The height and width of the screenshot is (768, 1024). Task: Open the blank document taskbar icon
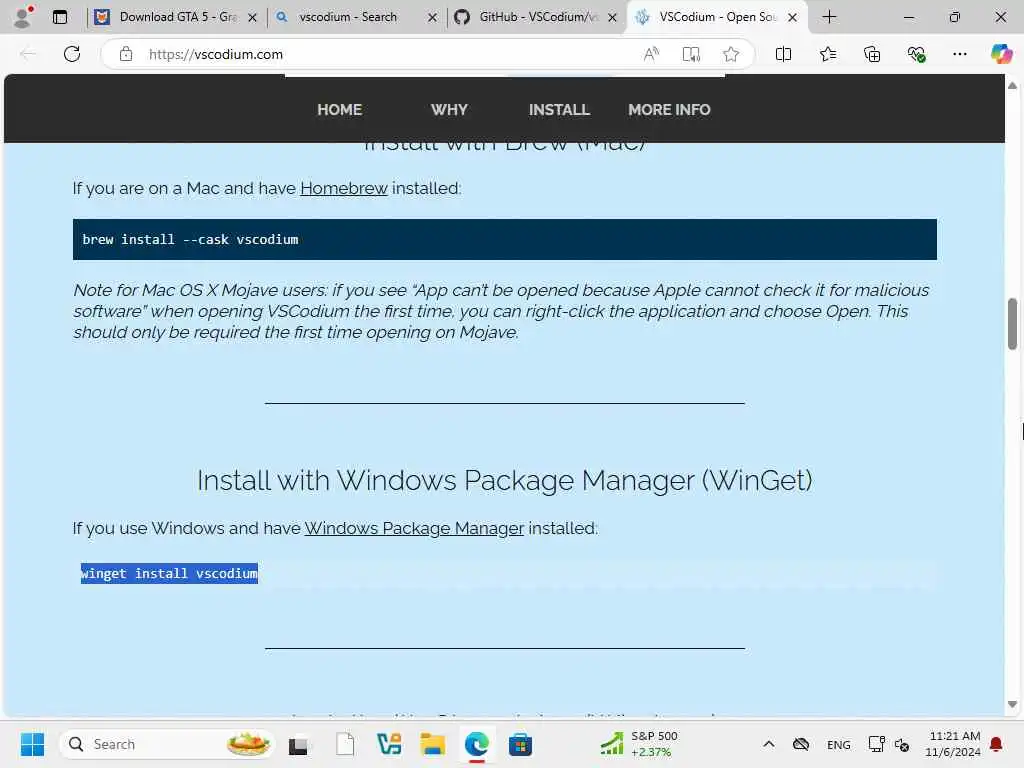tap(345, 744)
